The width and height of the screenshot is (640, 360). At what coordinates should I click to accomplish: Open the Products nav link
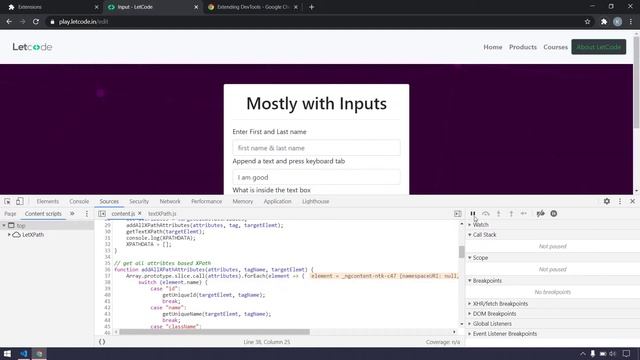(522, 47)
